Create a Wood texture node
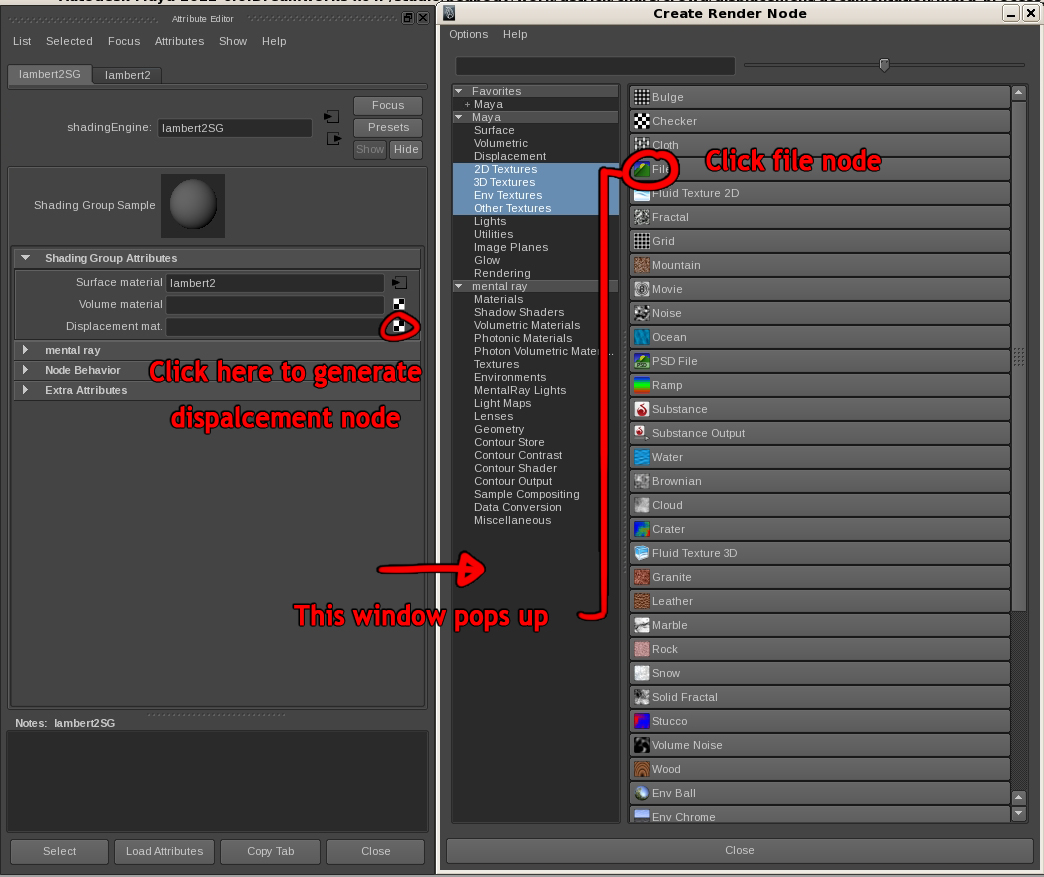 pos(820,768)
